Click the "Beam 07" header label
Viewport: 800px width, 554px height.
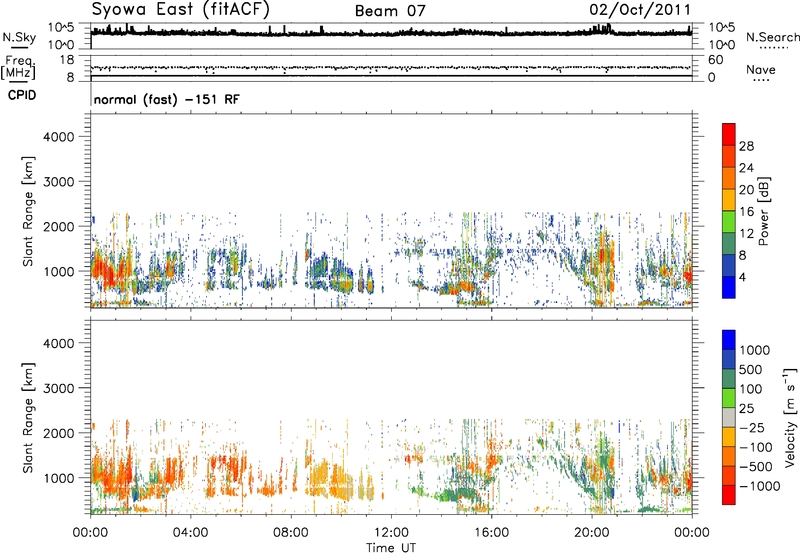(x=390, y=11)
